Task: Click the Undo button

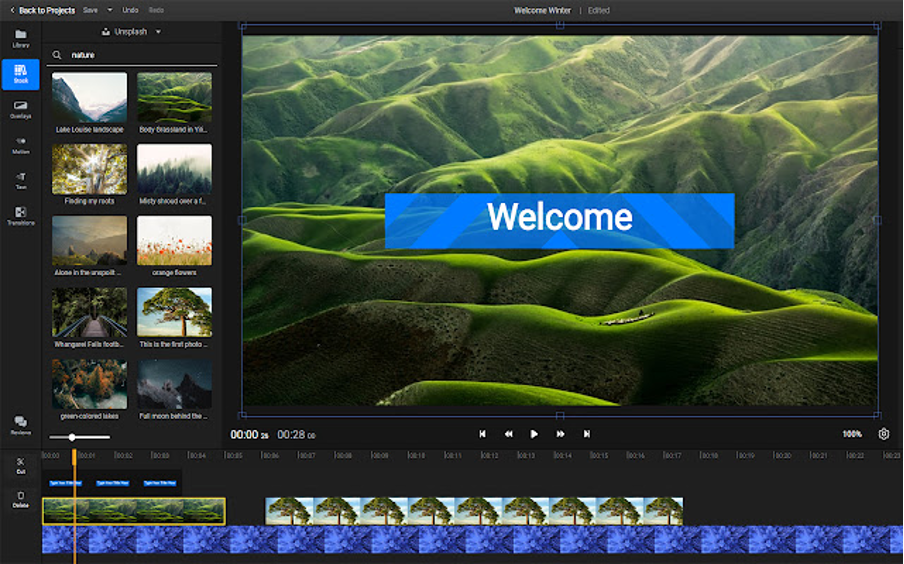Action: coord(130,10)
